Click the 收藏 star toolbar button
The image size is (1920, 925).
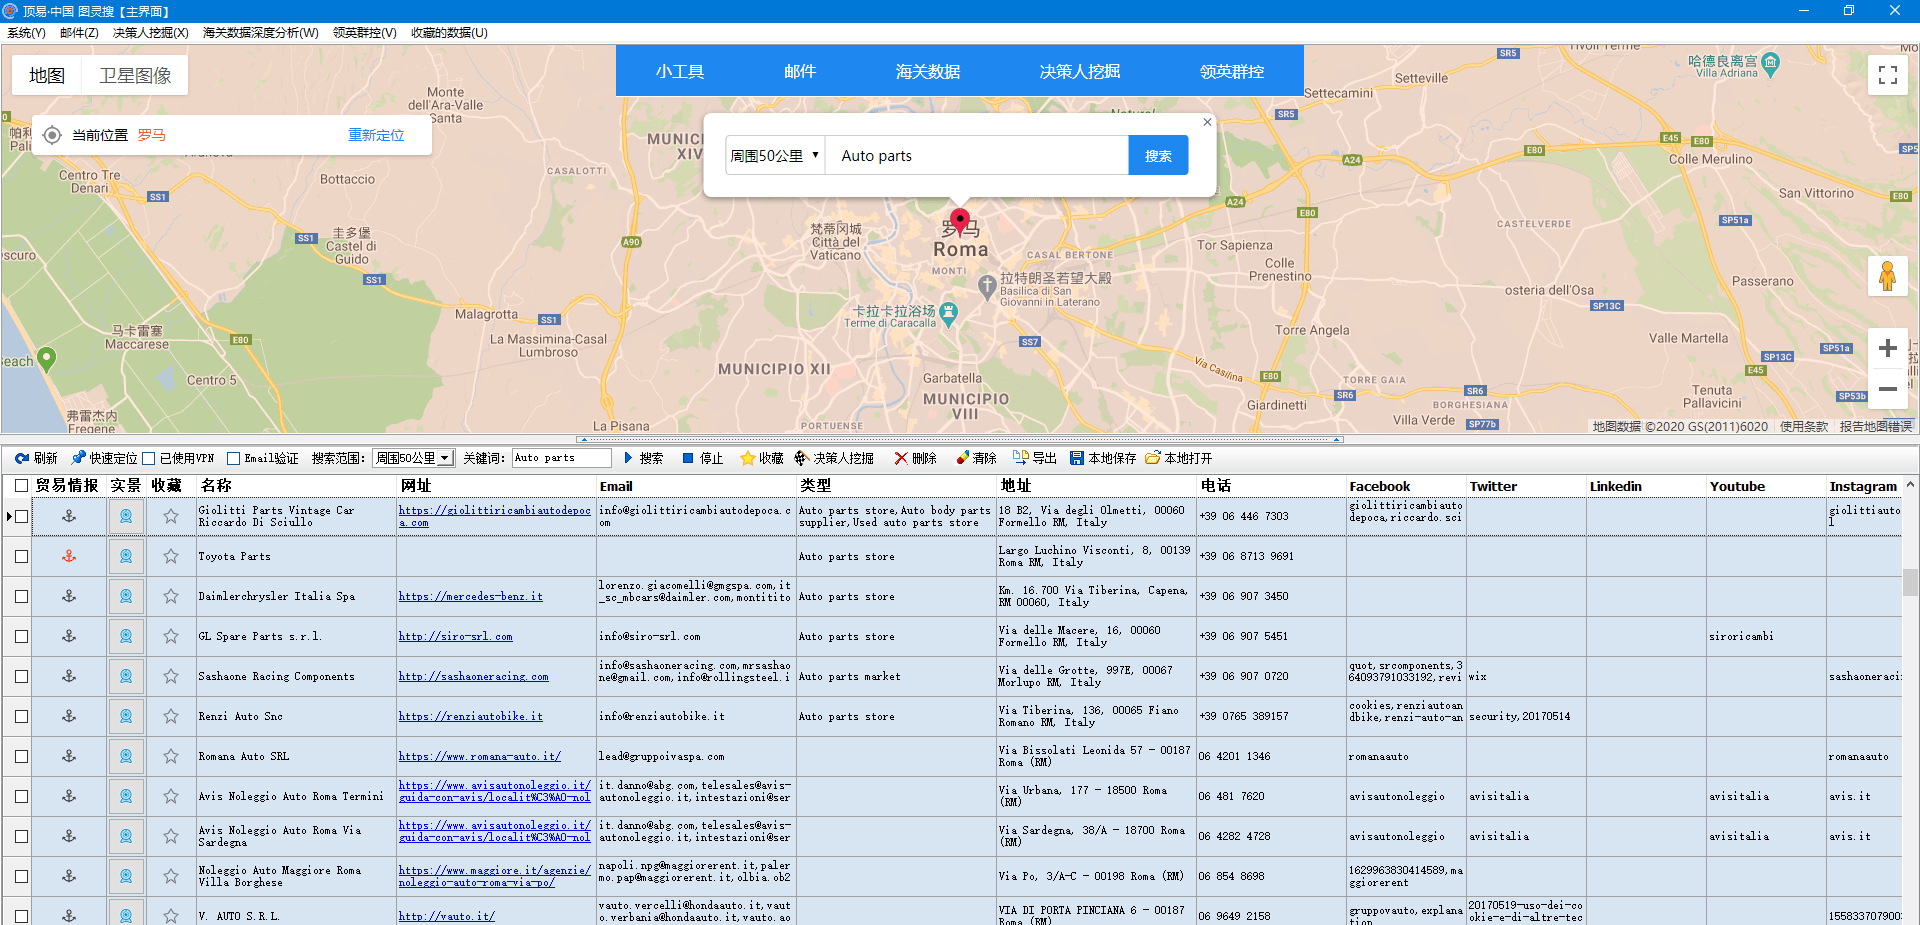761,458
